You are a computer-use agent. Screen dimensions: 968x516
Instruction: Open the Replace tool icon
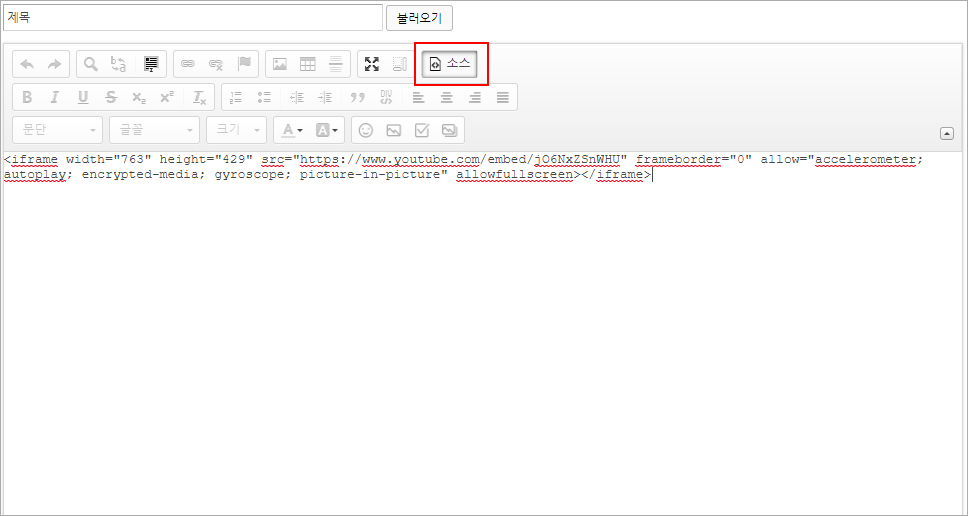pos(118,64)
